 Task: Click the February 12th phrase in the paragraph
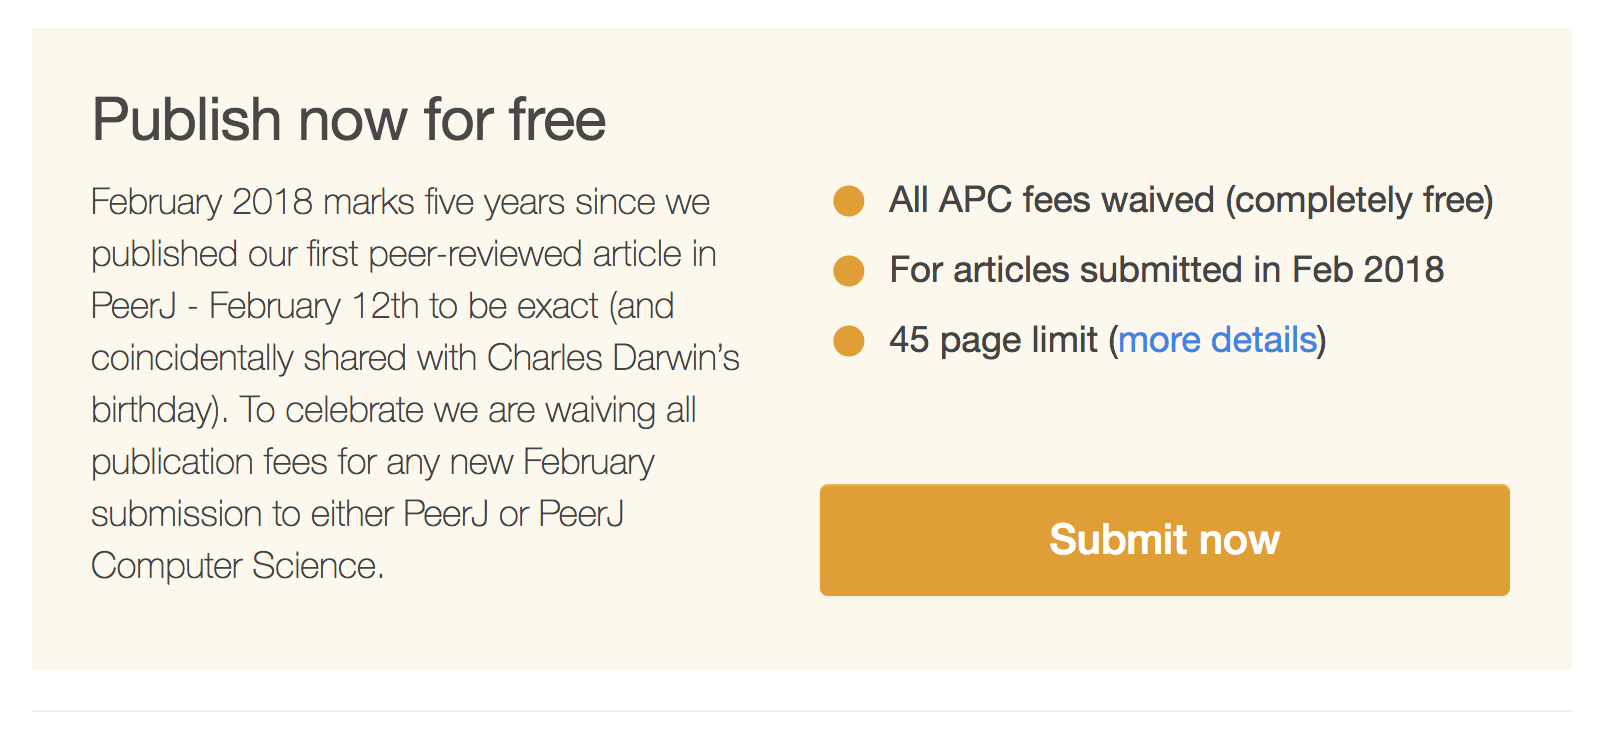[x=314, y=306]
